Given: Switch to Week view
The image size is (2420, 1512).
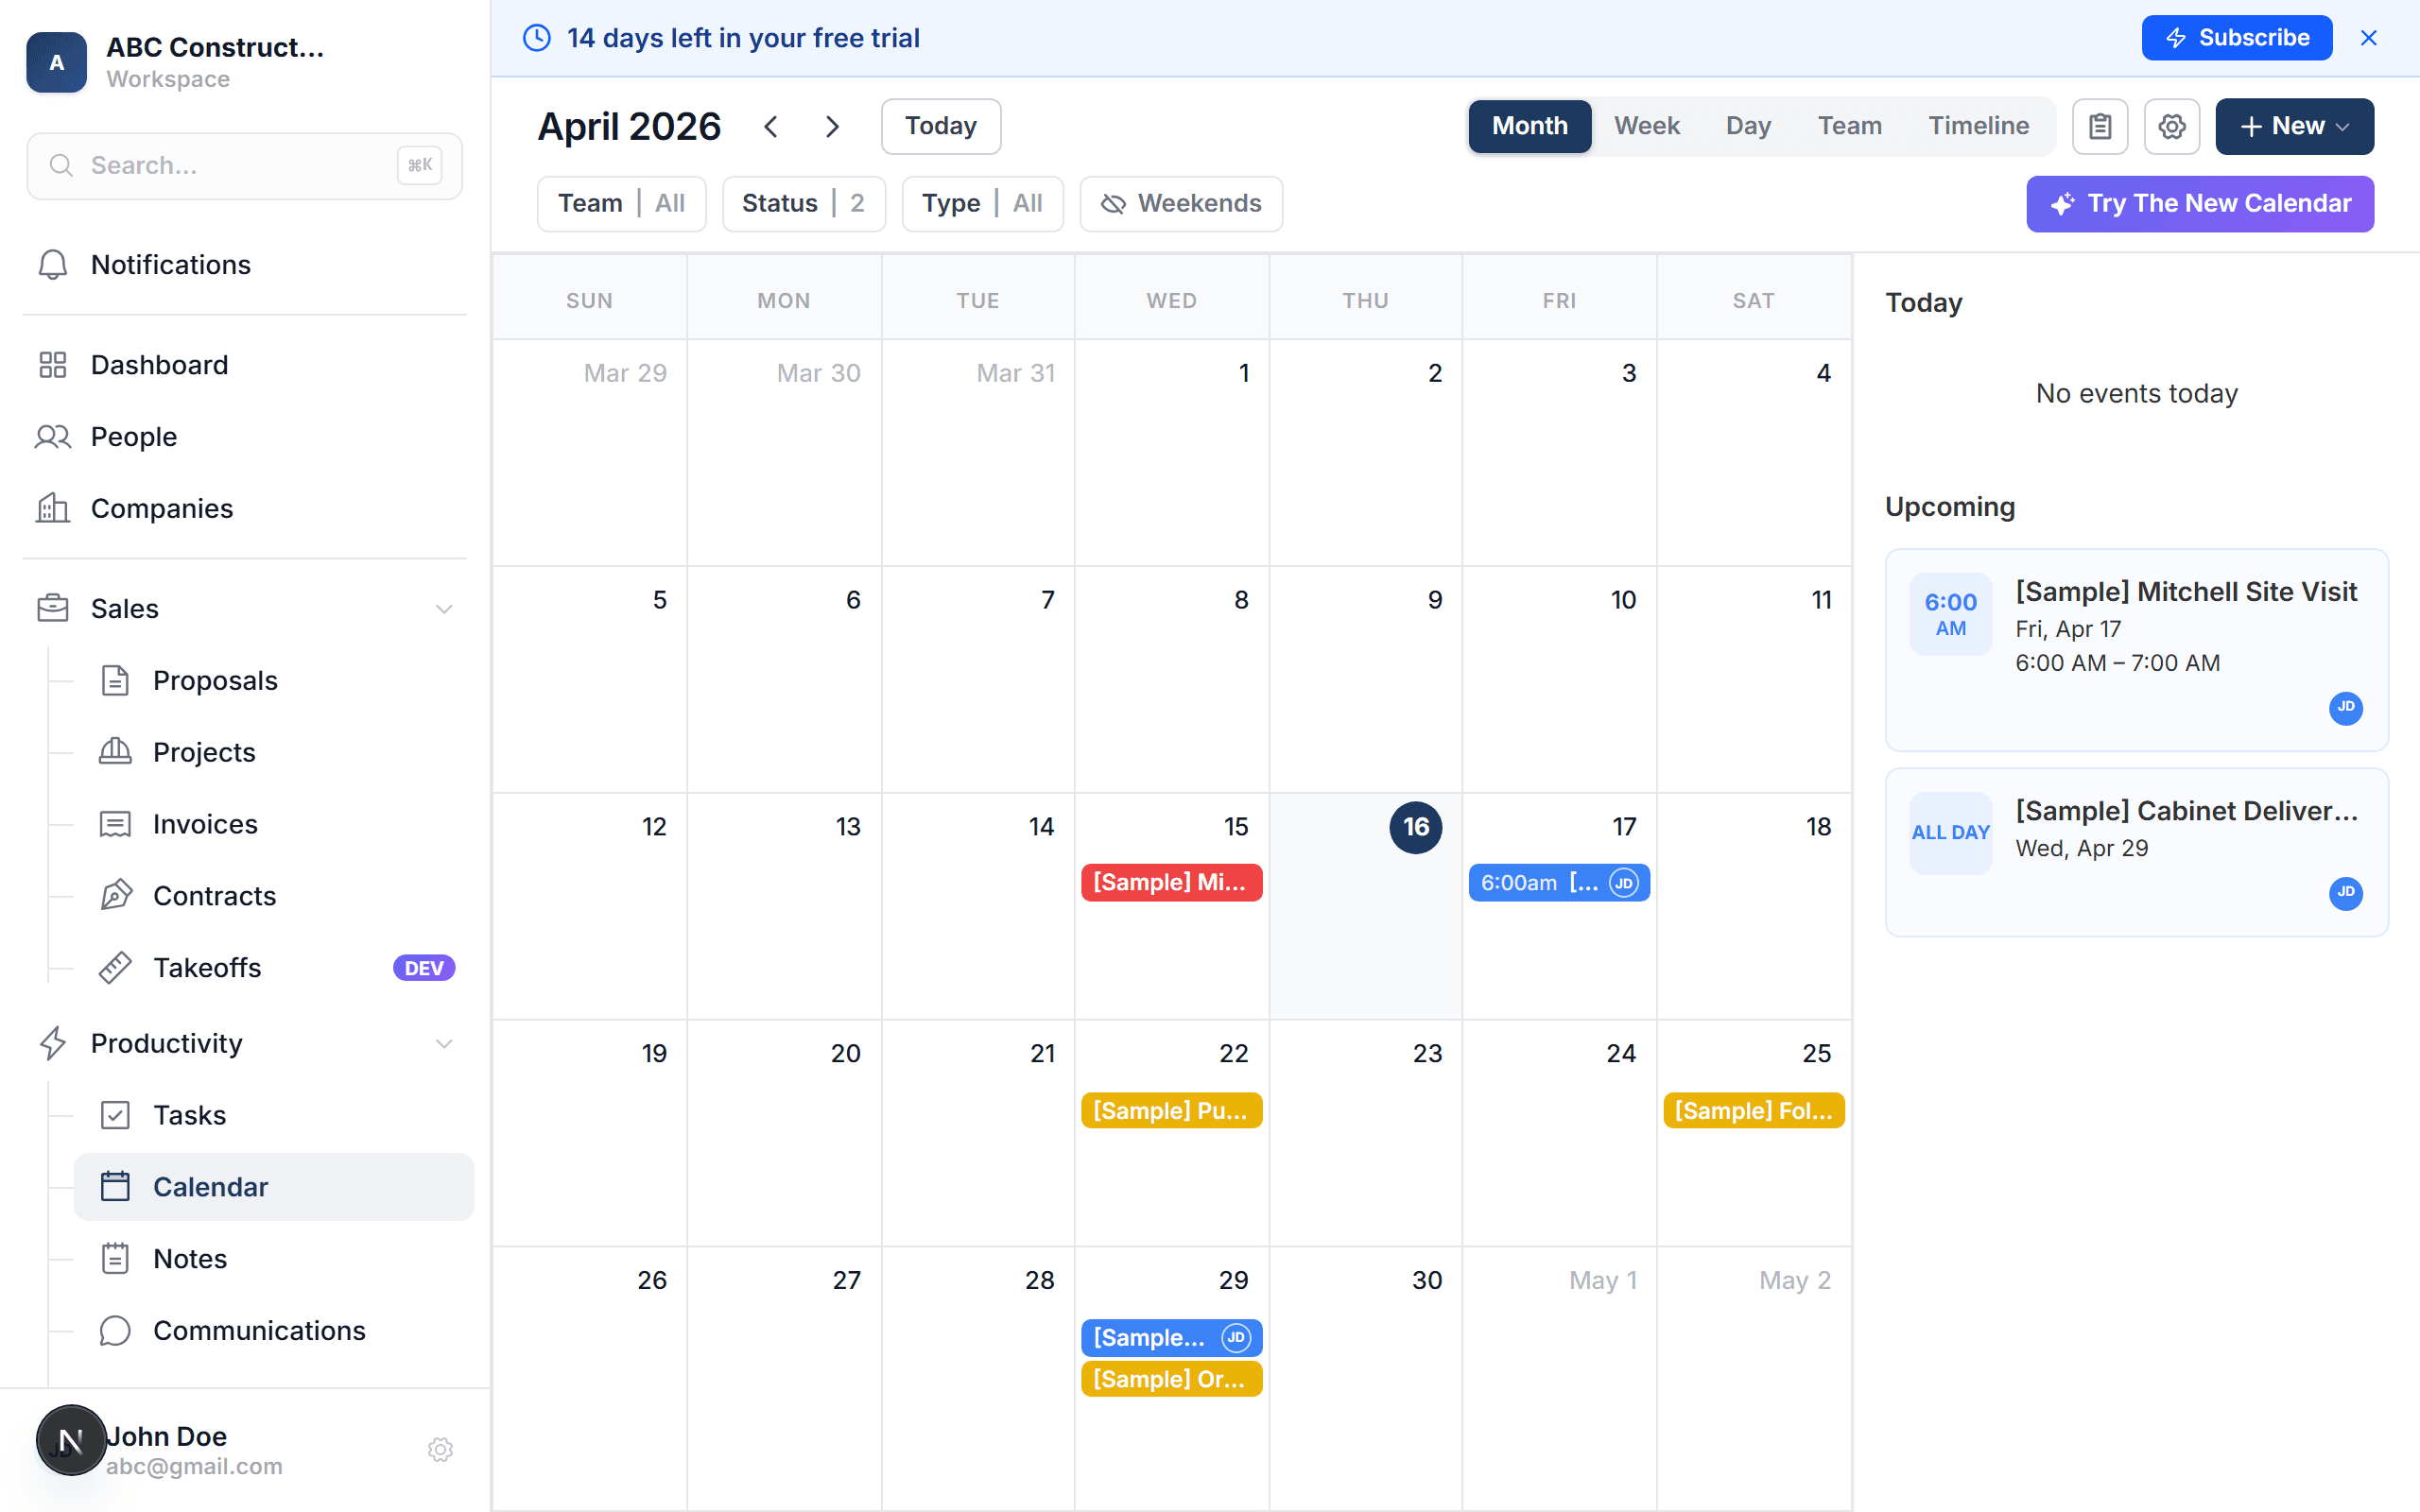Looking at the screenshot, I should [1646, 126].
